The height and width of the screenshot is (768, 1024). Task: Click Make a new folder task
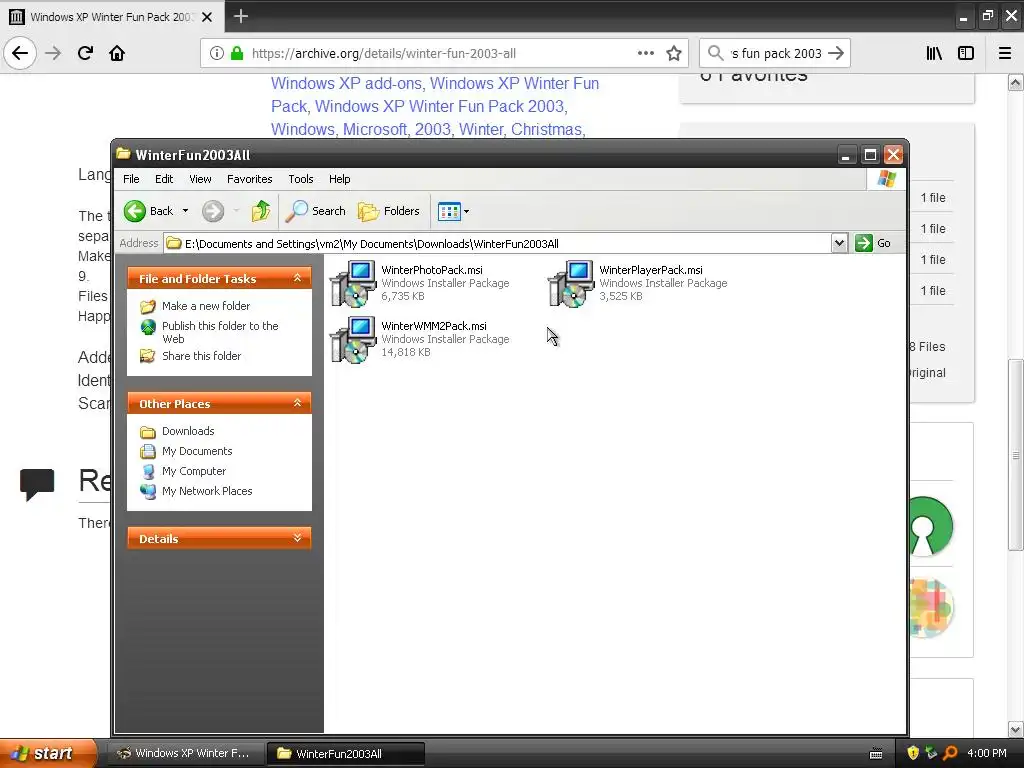[206, 306]
